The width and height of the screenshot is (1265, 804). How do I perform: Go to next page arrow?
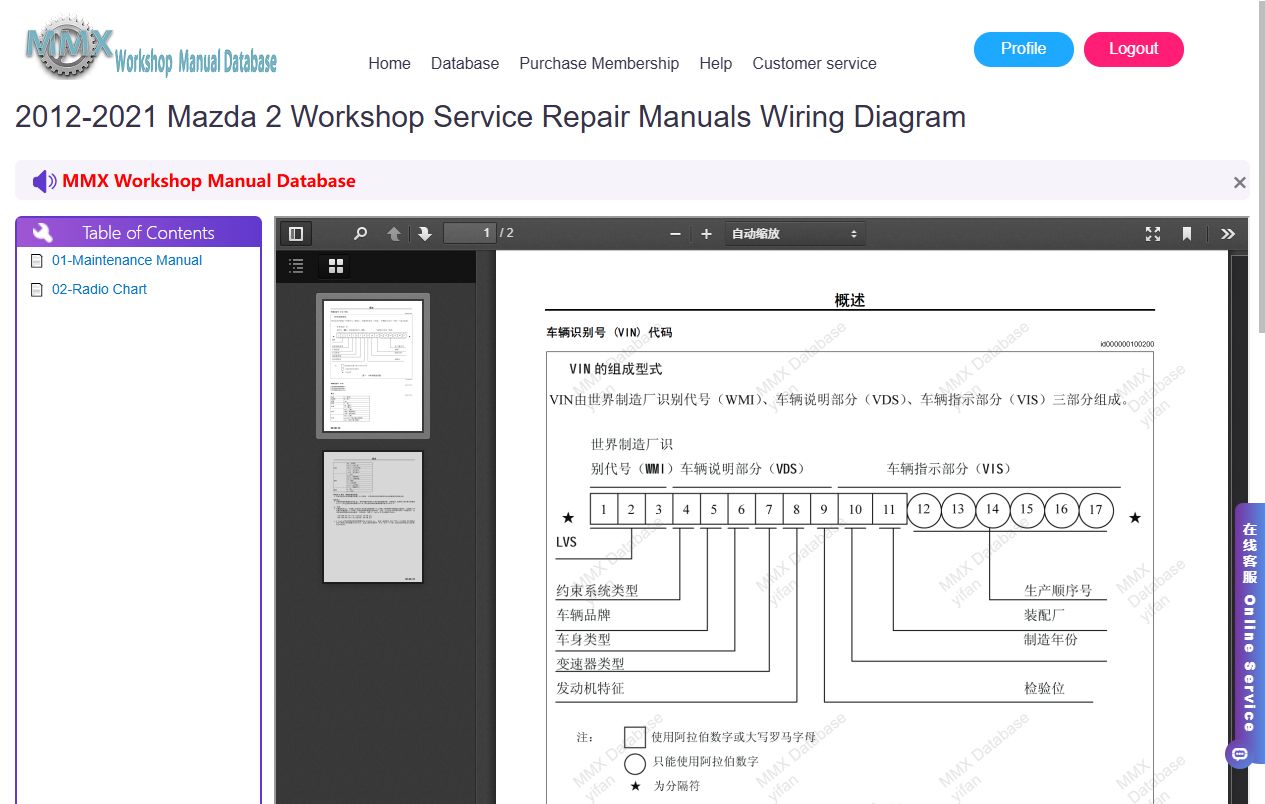tap(424, 234)
